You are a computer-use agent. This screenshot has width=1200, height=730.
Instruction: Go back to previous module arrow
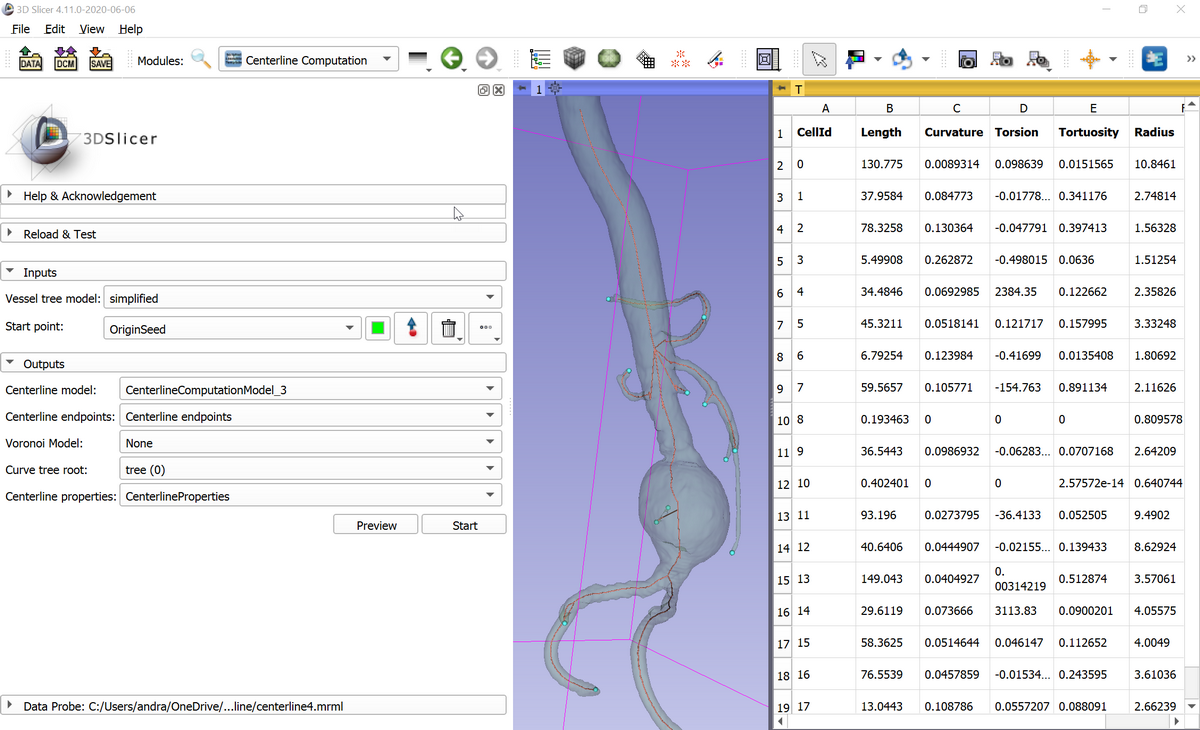452,60
